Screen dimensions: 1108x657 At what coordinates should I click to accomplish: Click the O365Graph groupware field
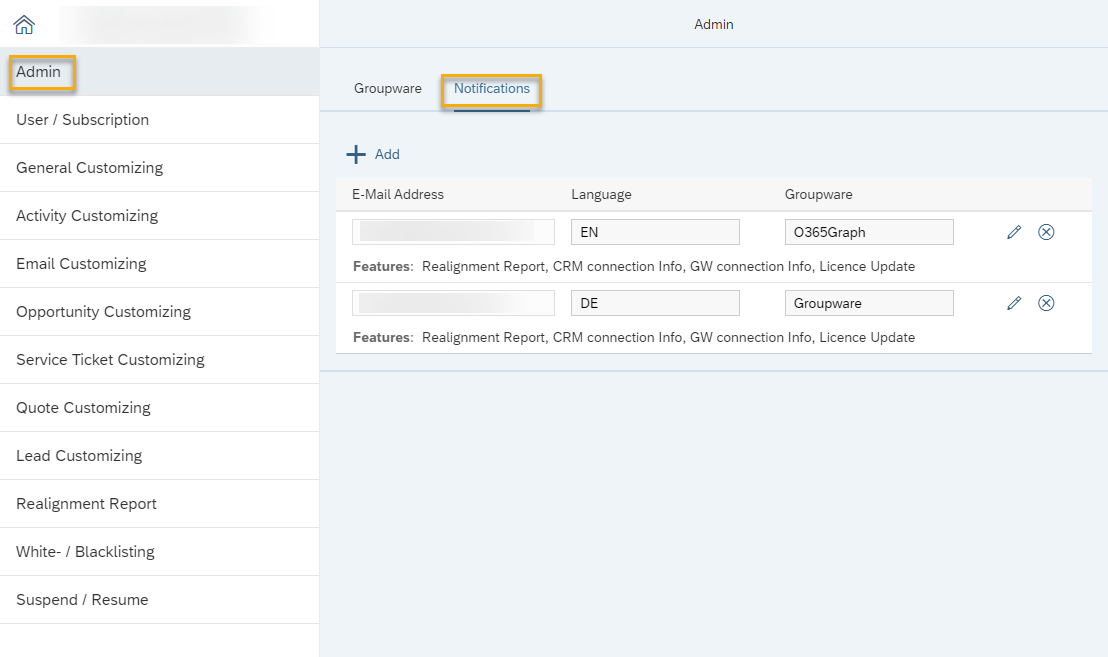[x=868, y=232]
